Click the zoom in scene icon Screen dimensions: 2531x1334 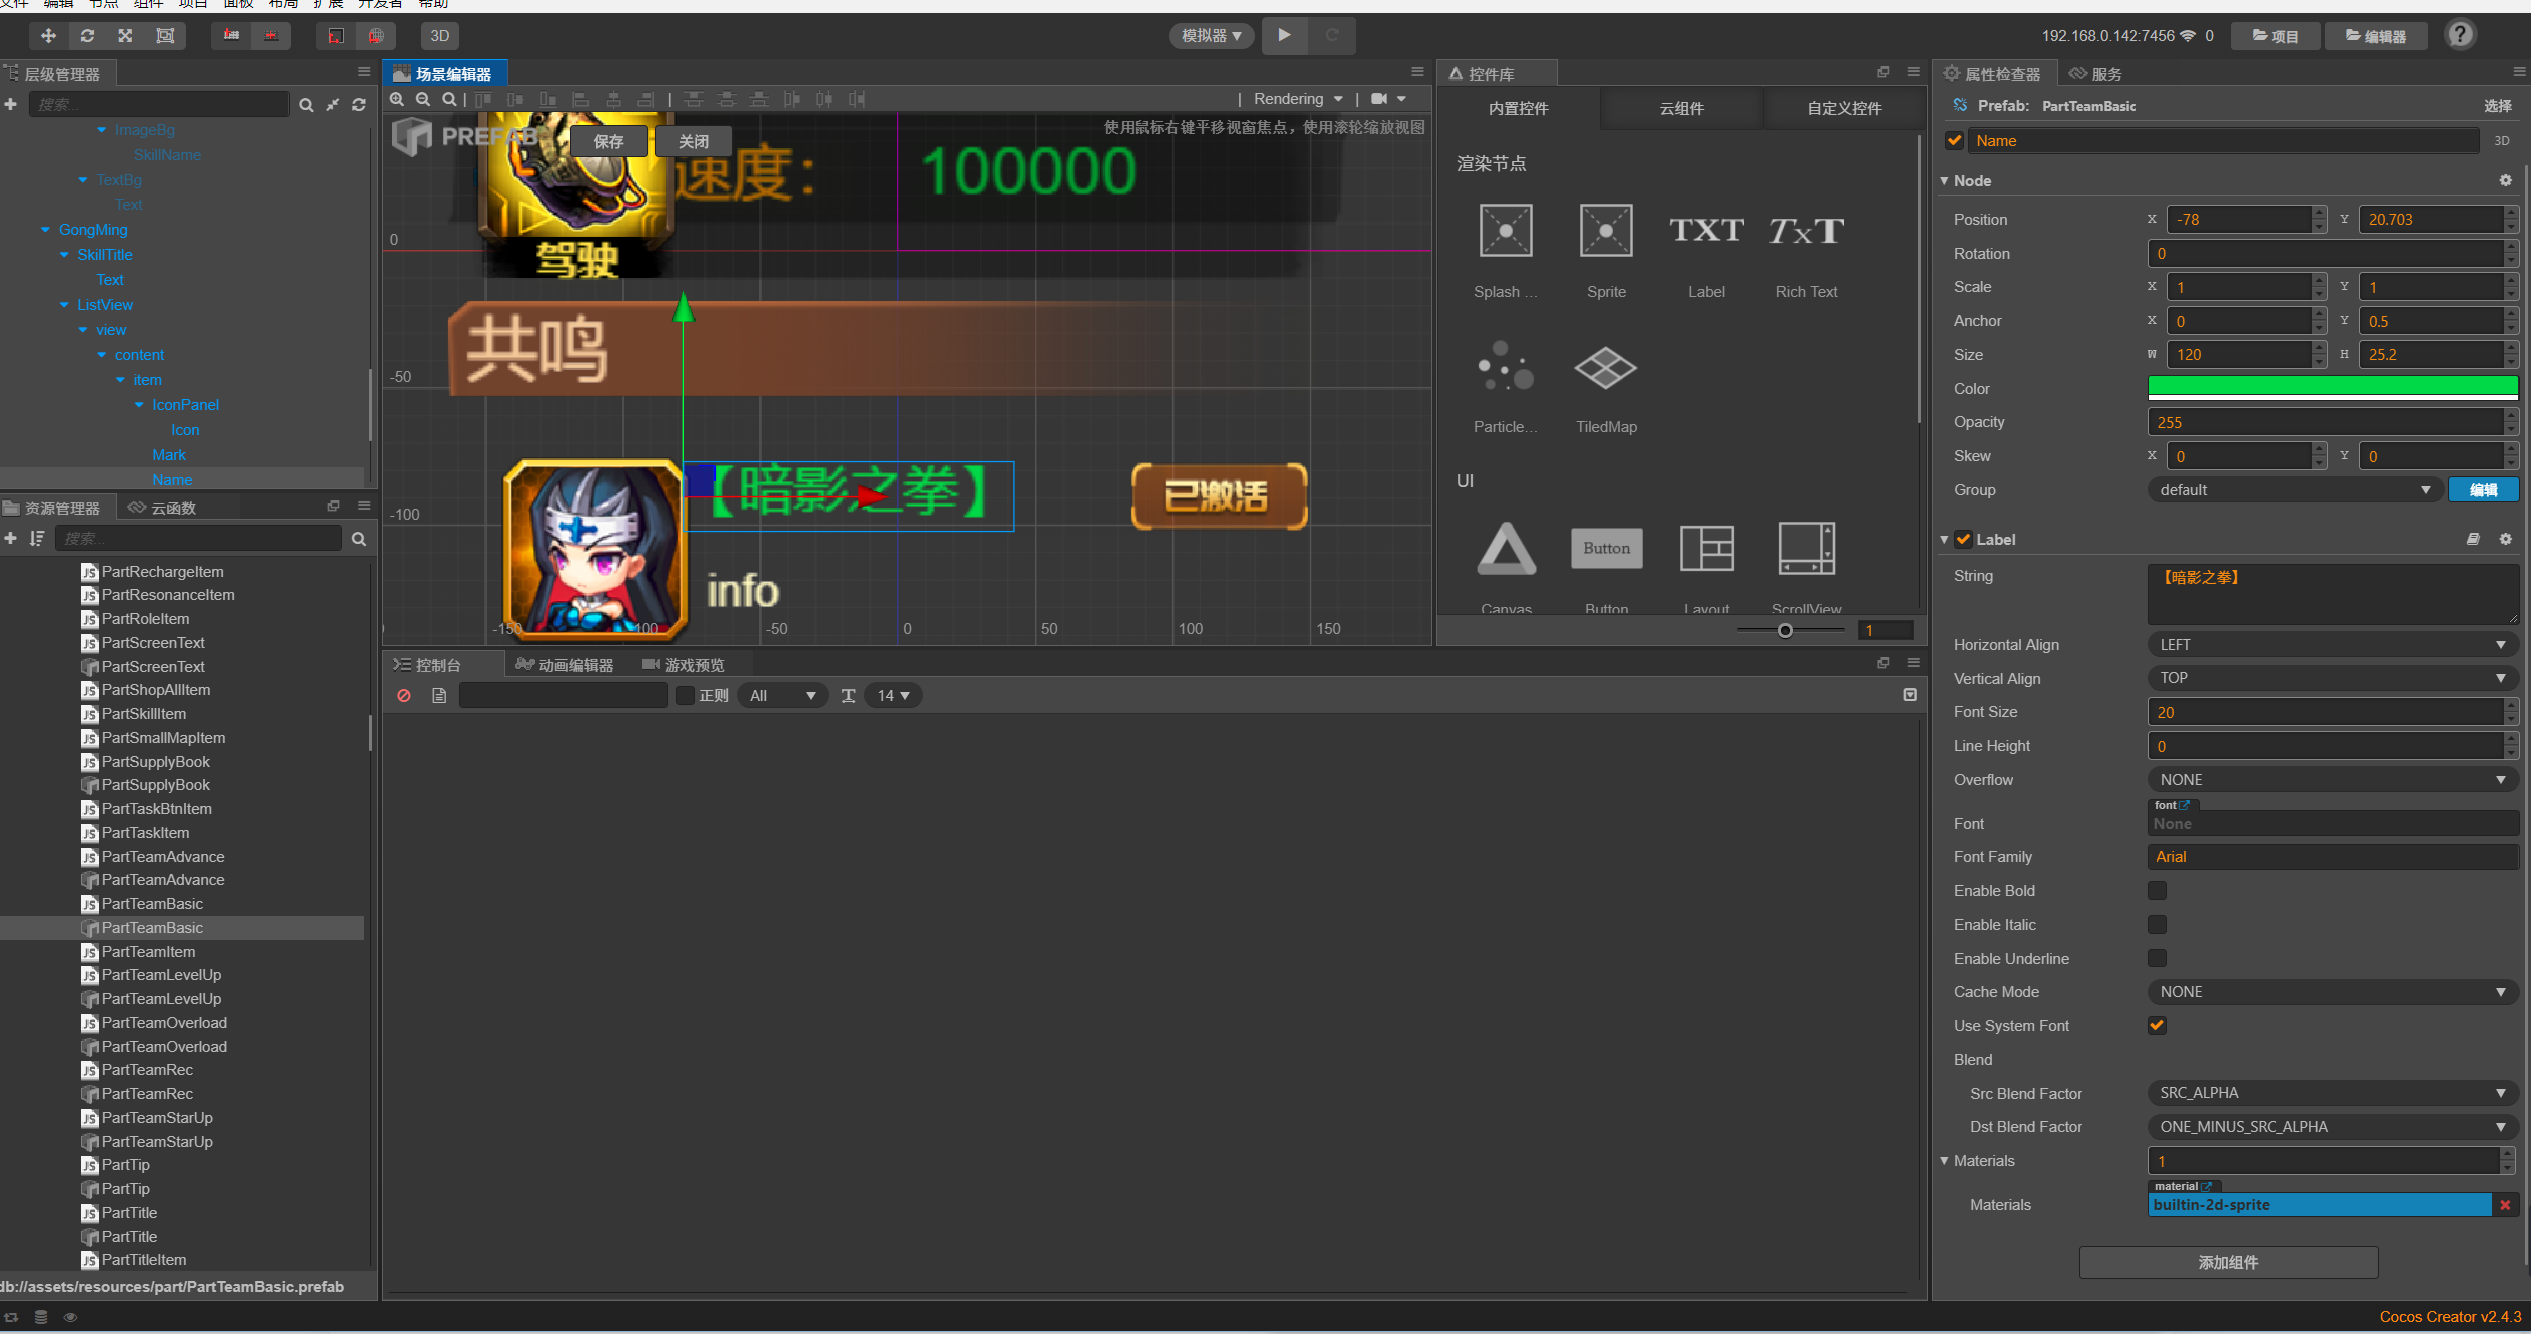pyautogui.click(x=397, y=99)
